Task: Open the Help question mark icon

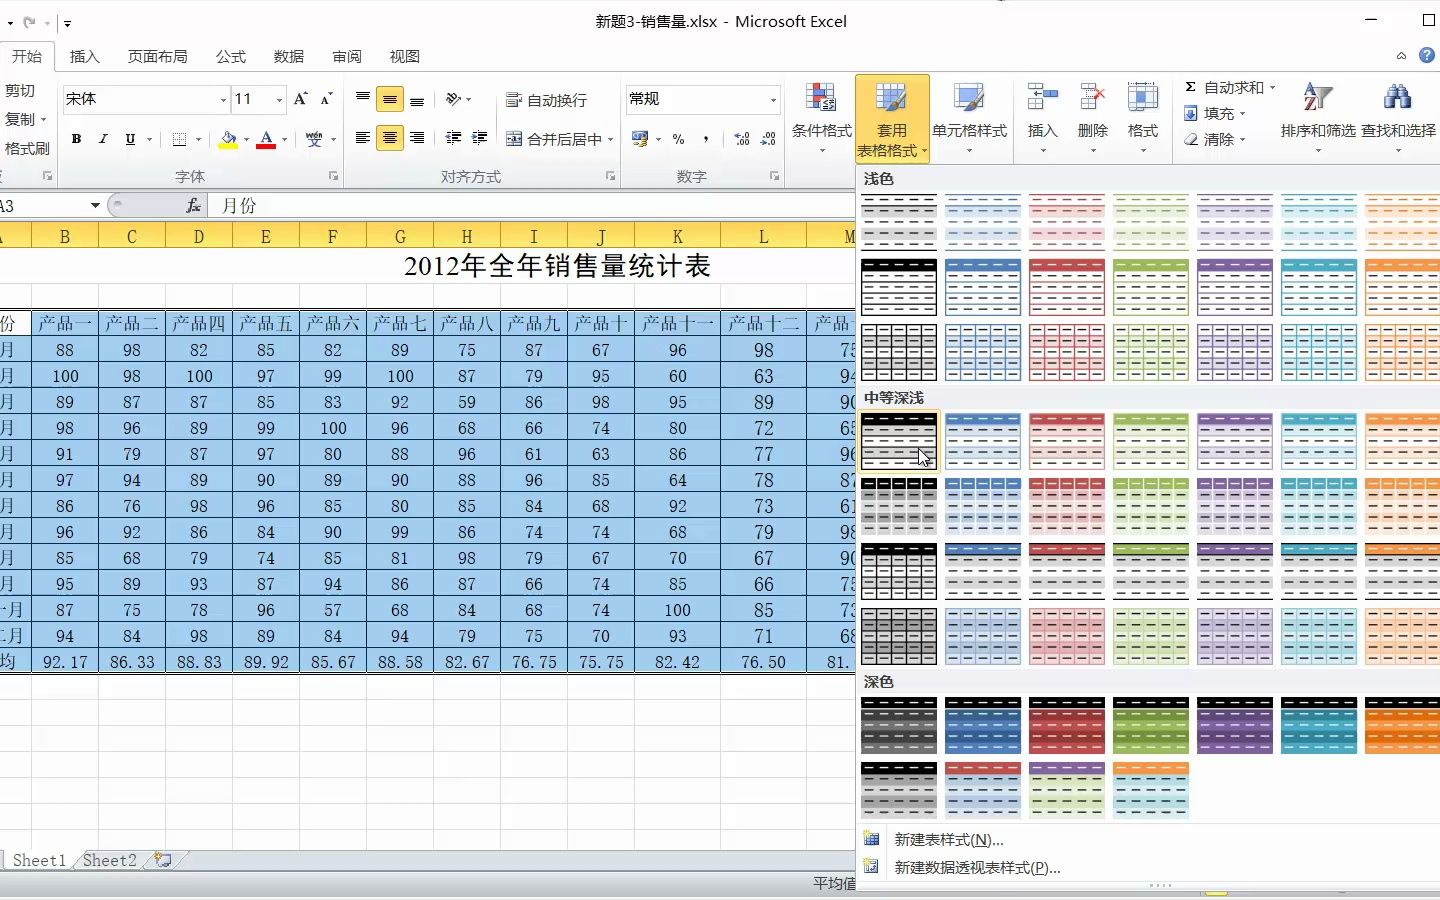Action: point(1427,56)
